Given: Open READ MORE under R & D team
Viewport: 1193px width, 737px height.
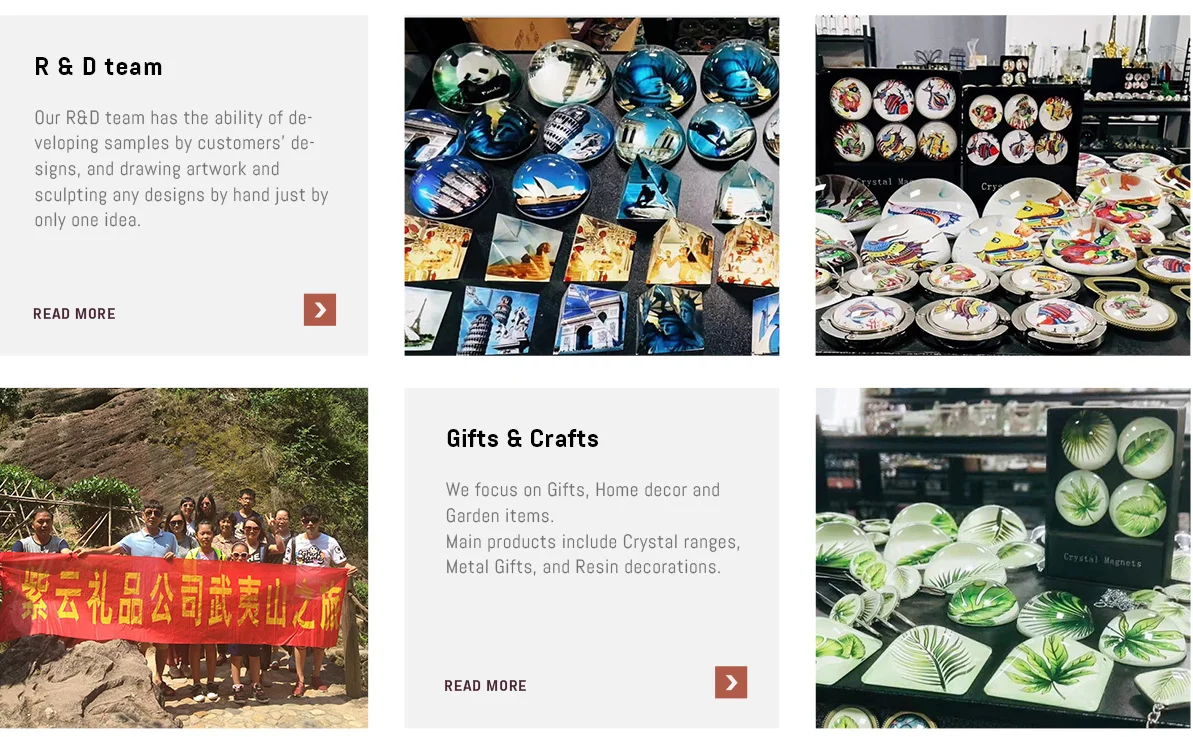Looking at the screenshot, I should point(75,313).
